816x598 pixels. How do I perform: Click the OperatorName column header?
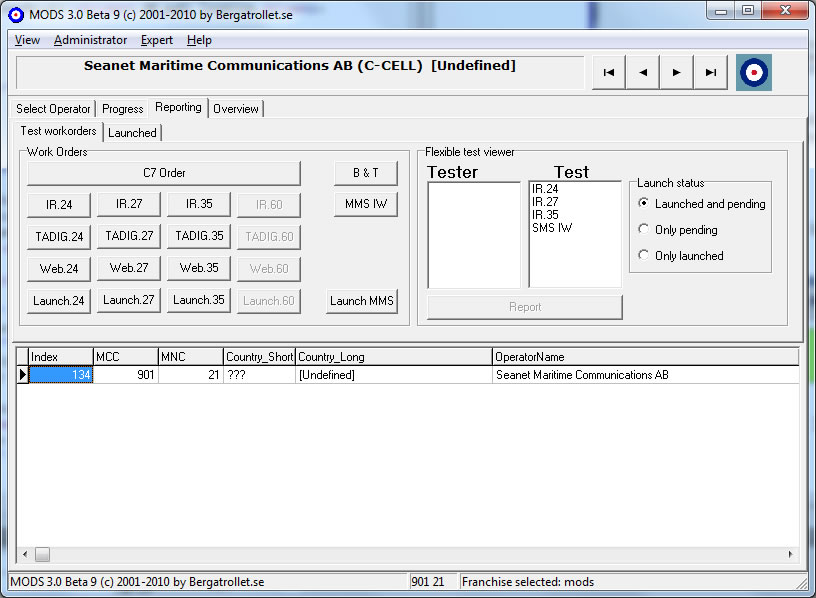pyautogui.click(x=645, y=357)
